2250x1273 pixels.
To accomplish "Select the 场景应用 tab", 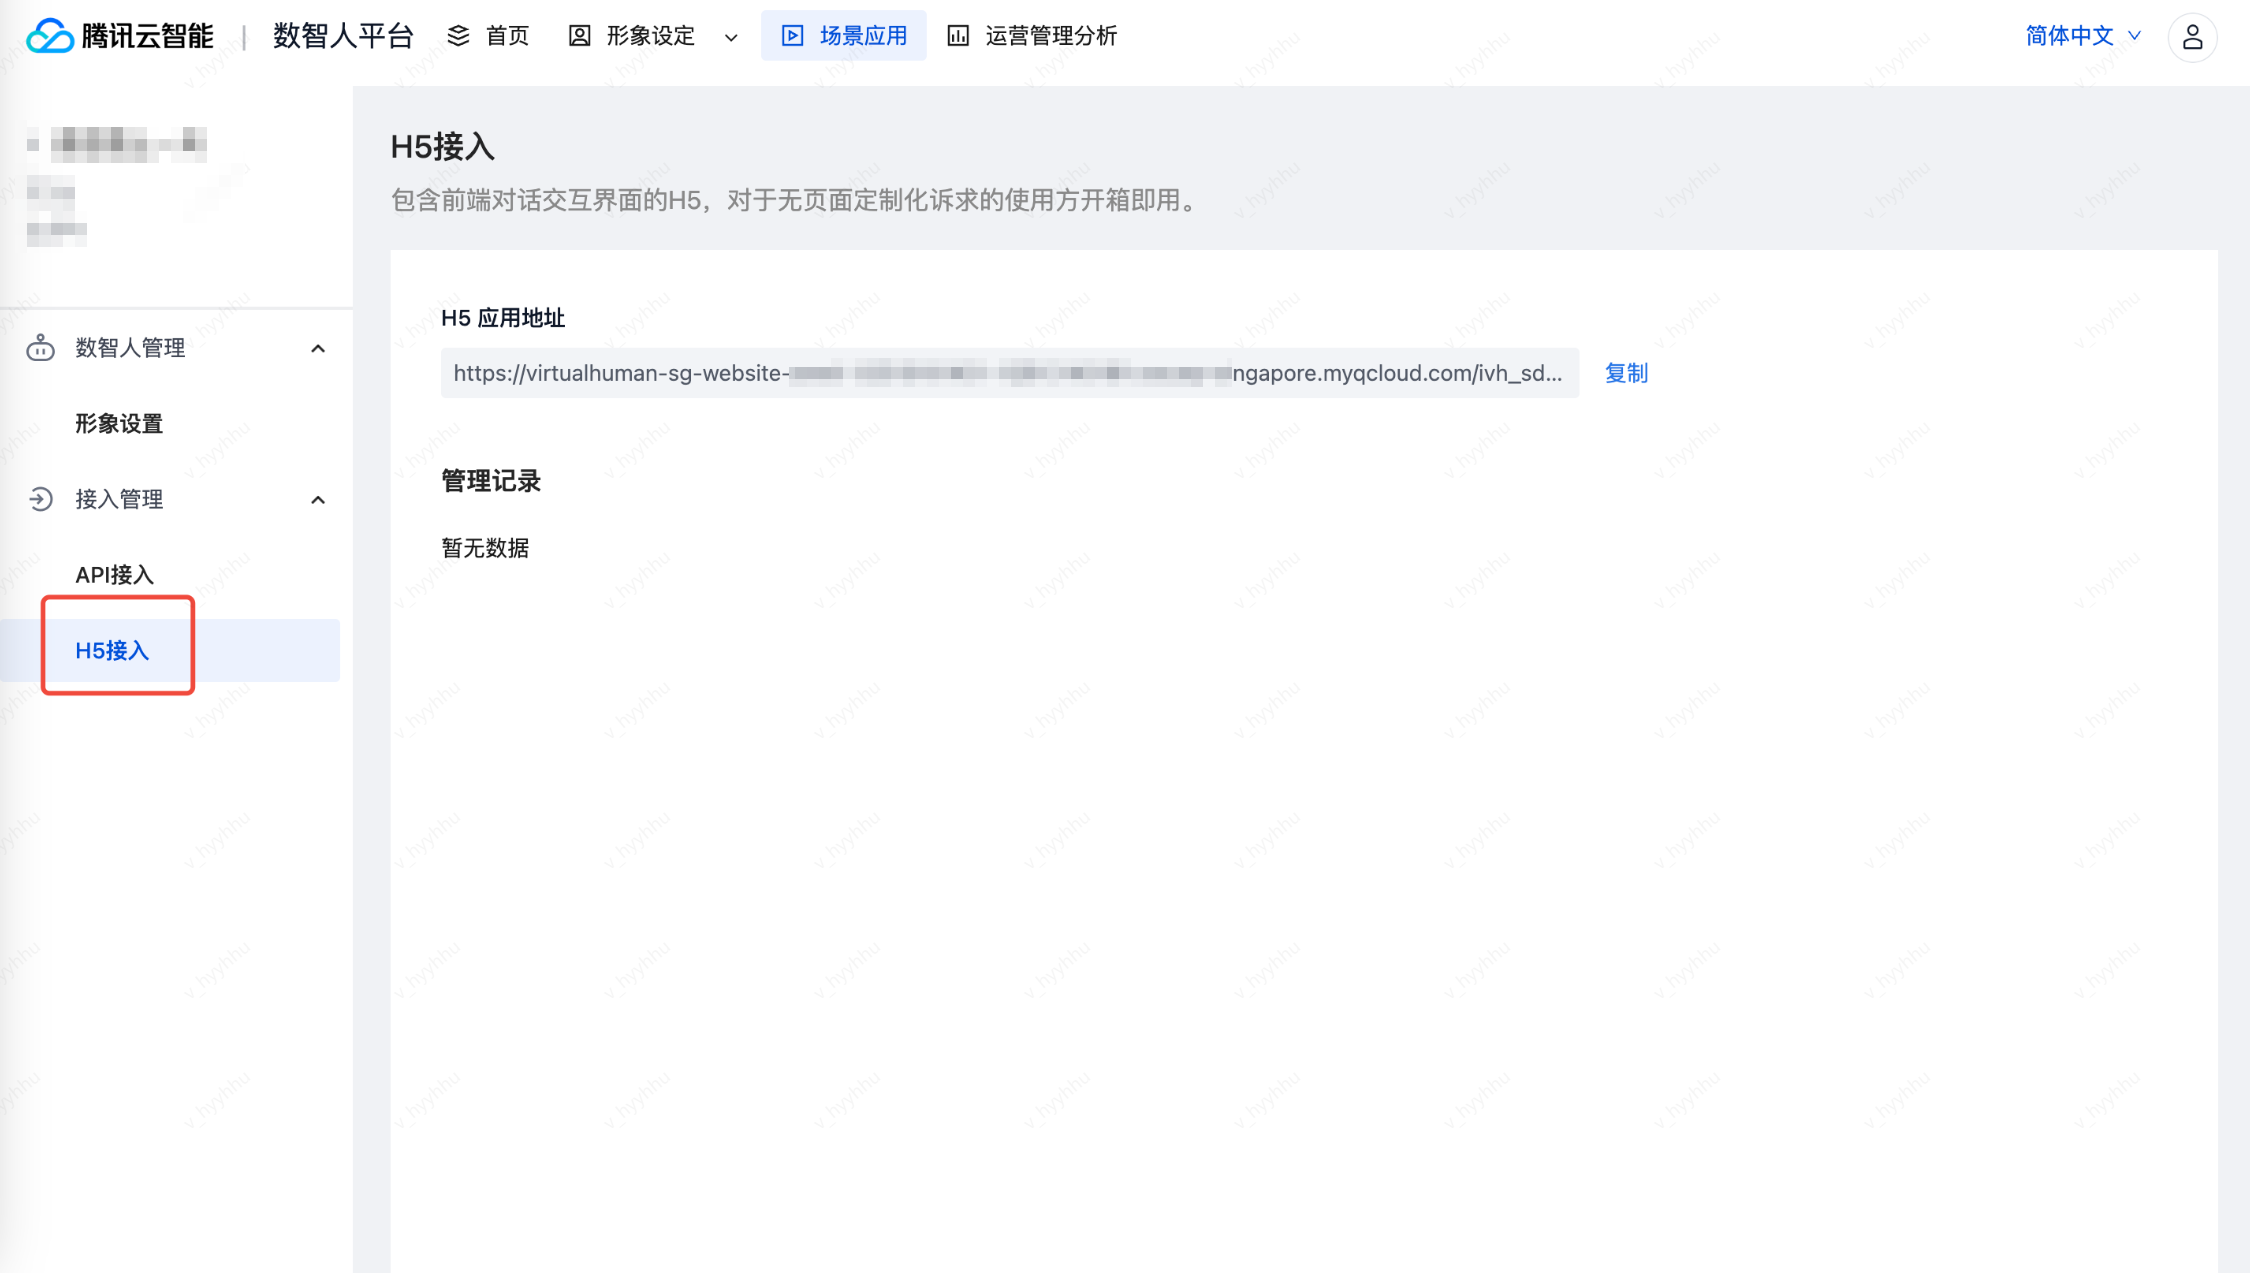I will click(x=862, y=36).
